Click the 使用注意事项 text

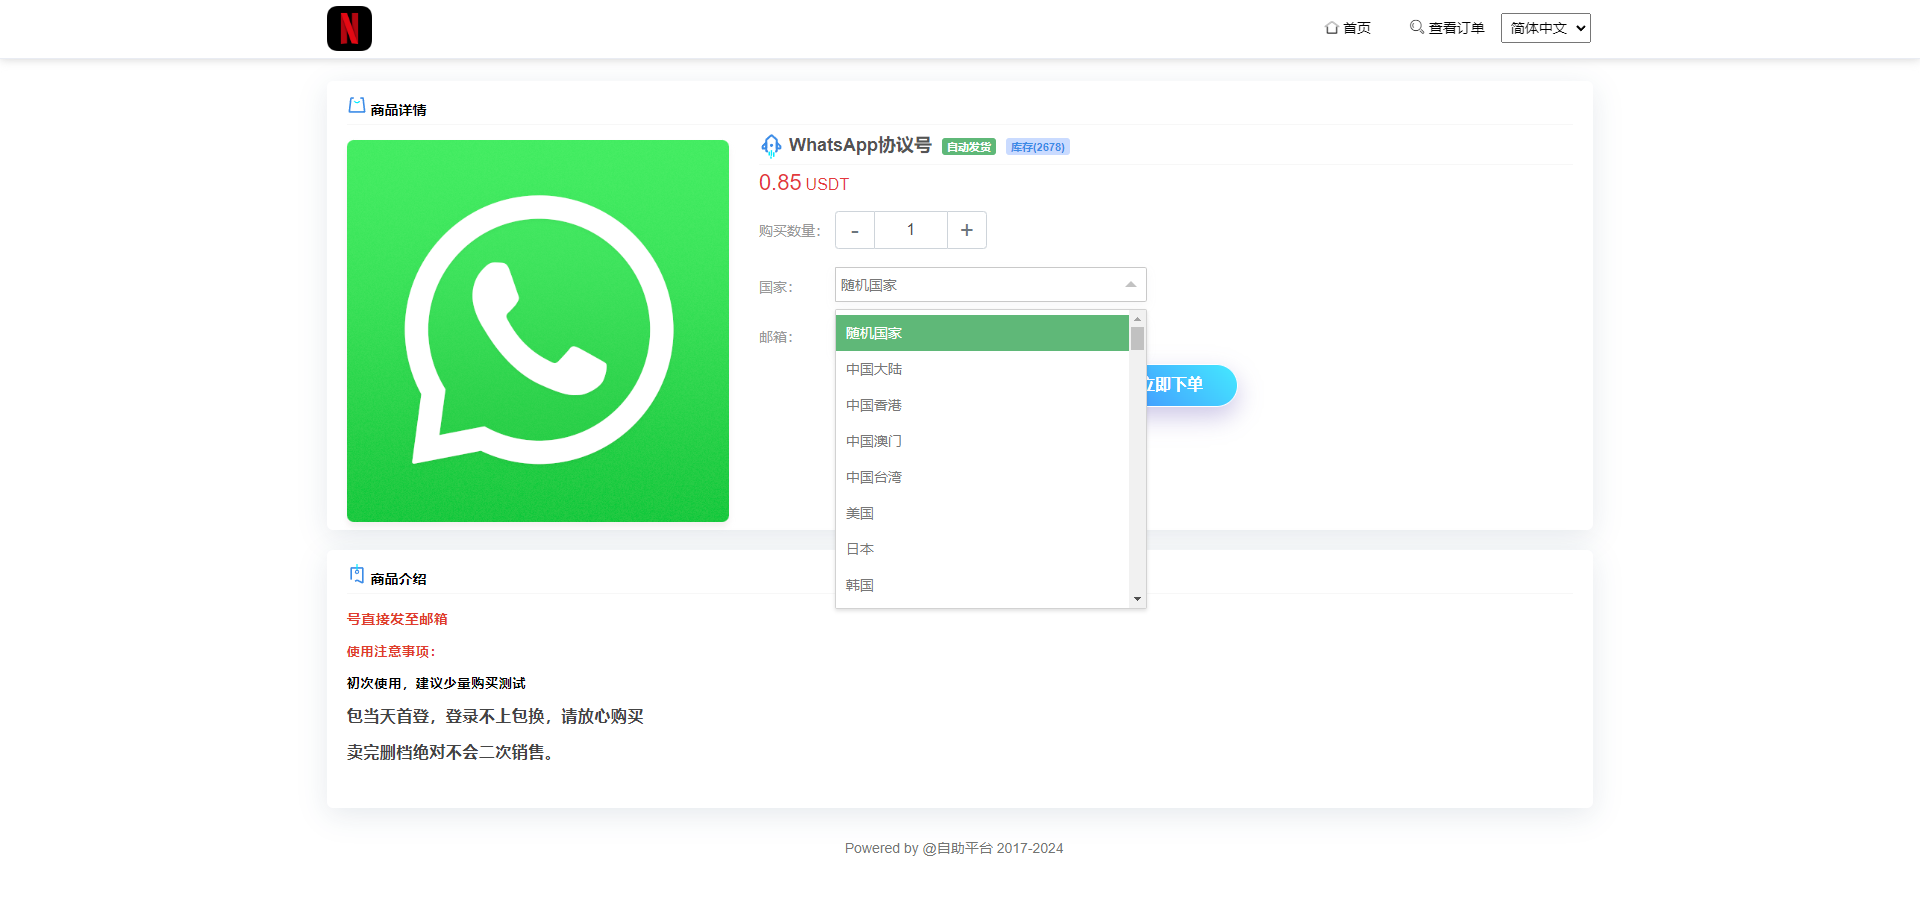(x=391, y=651)
